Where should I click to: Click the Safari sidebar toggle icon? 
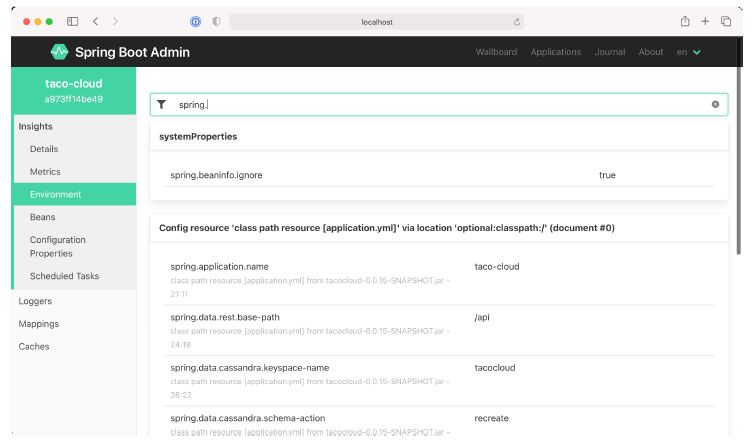tap(73, 21)
